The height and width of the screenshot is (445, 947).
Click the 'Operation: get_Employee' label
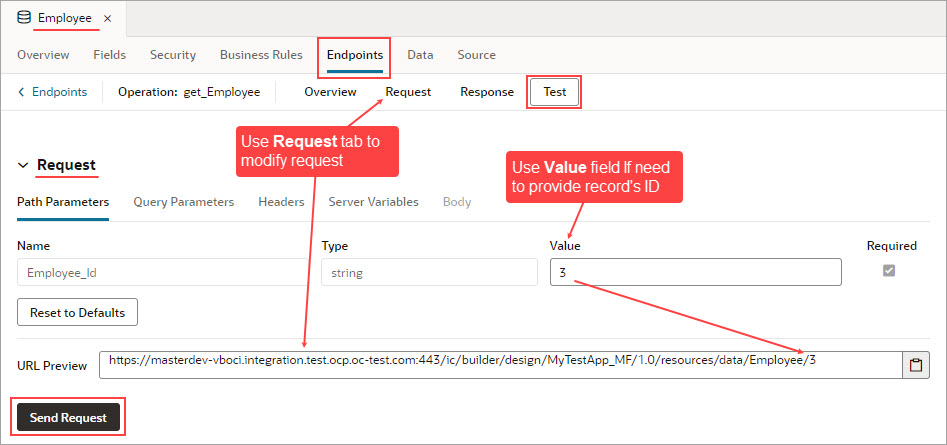(x=189, y=92)
